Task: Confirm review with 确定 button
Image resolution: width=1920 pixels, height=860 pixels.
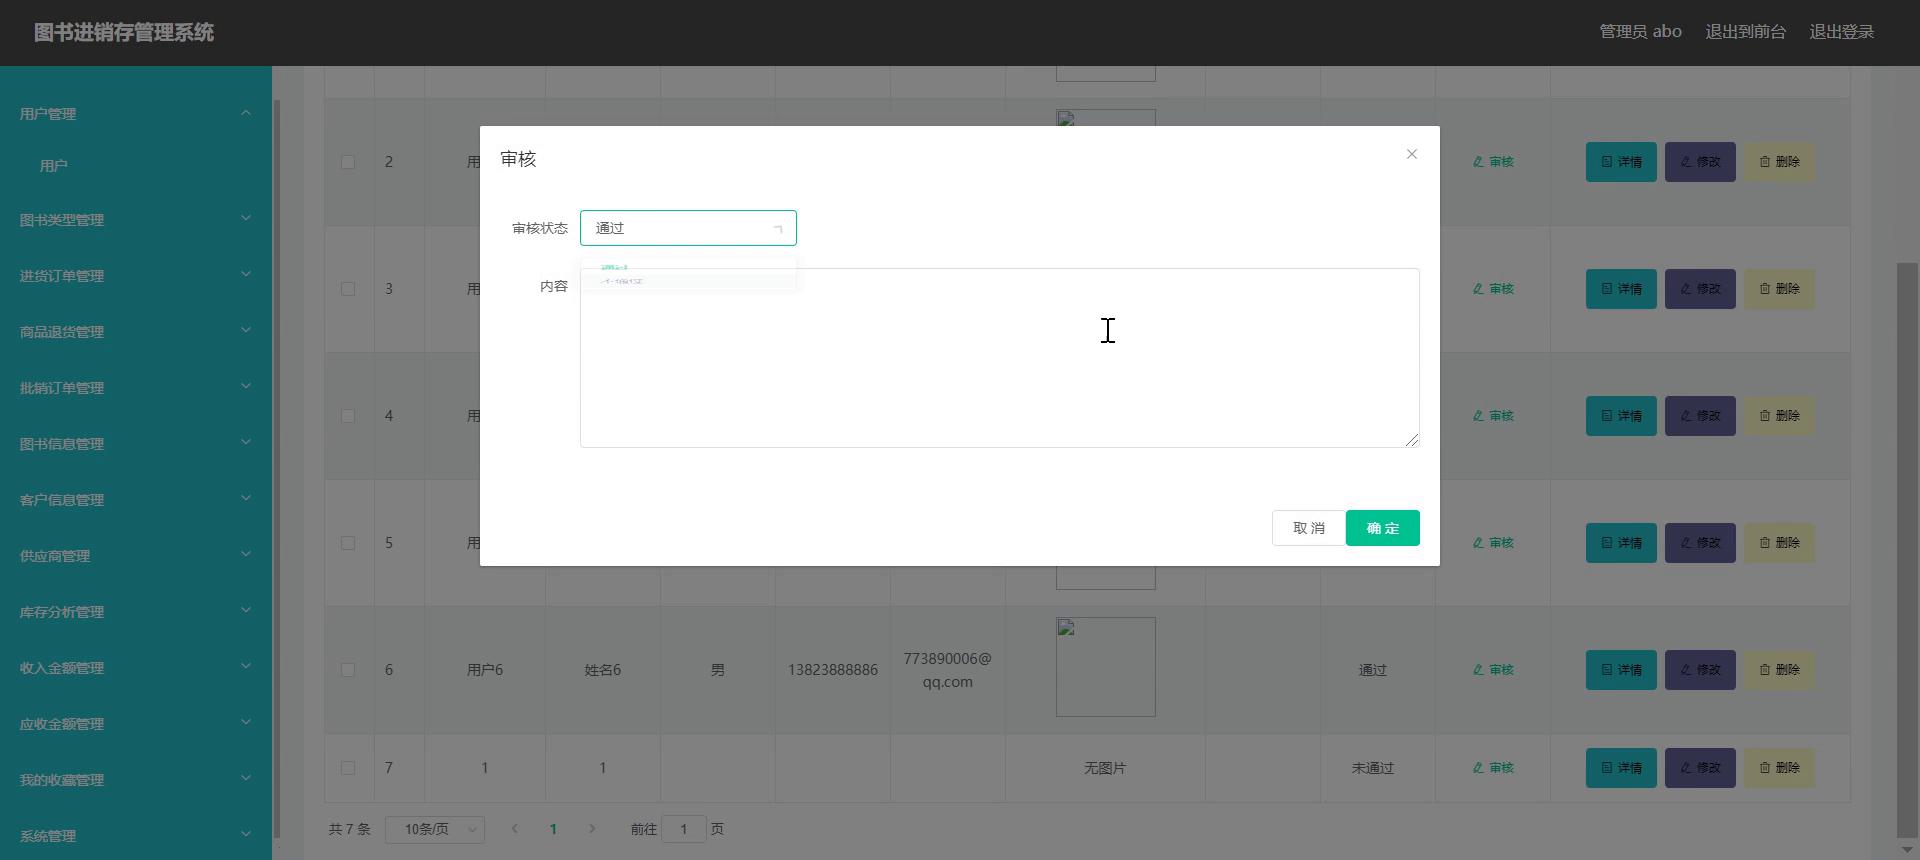Action: click(1382, 528)
